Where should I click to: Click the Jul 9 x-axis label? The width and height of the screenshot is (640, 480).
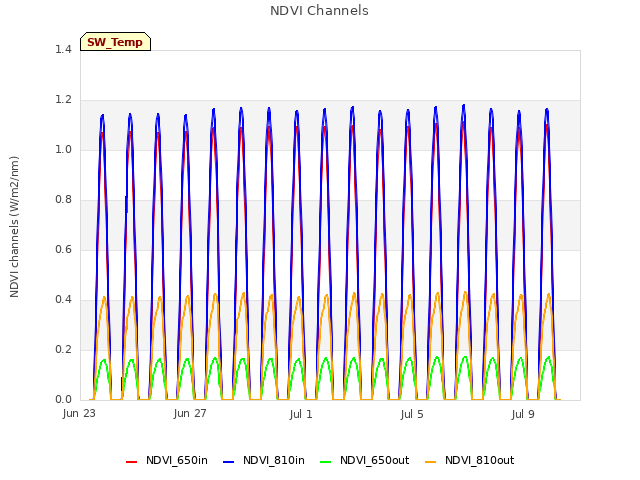pyautogui.click(x=523, y=414)
